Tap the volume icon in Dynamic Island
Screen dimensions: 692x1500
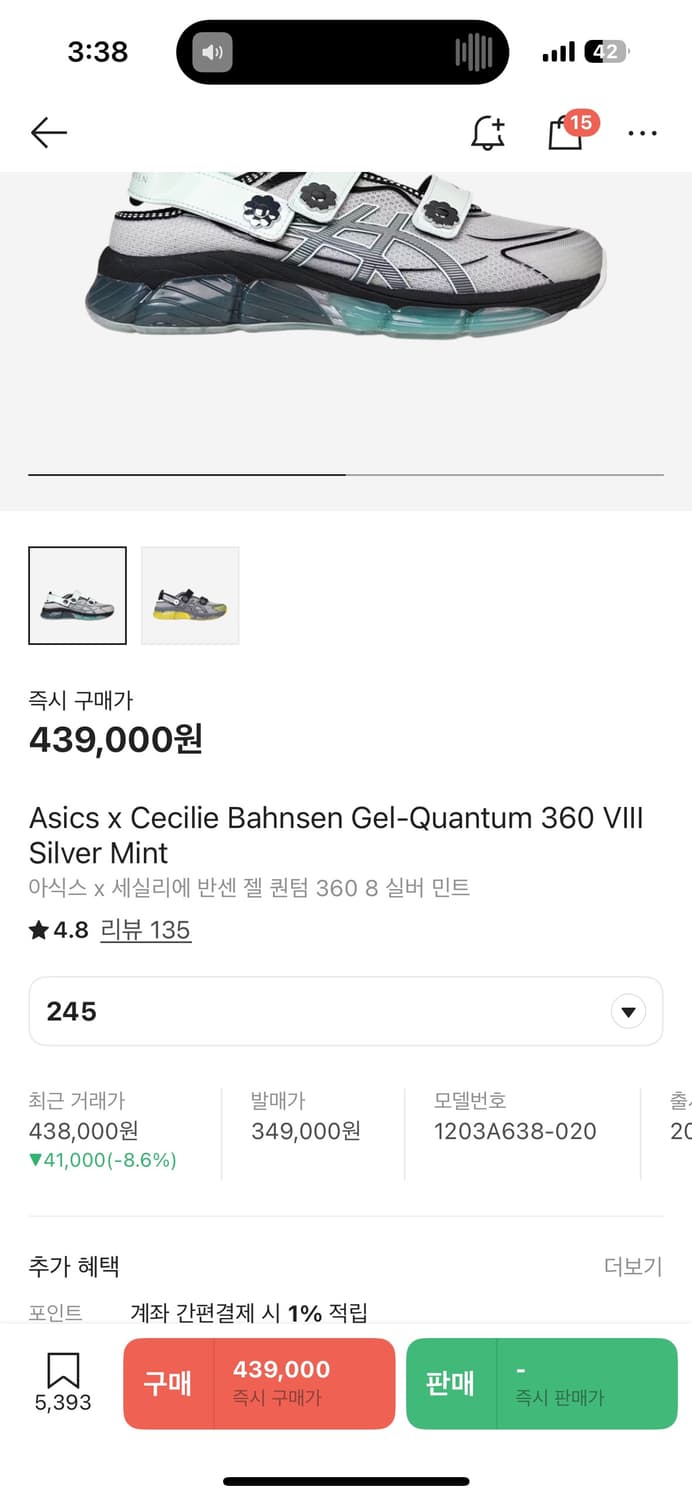click(x=212, y=52)
